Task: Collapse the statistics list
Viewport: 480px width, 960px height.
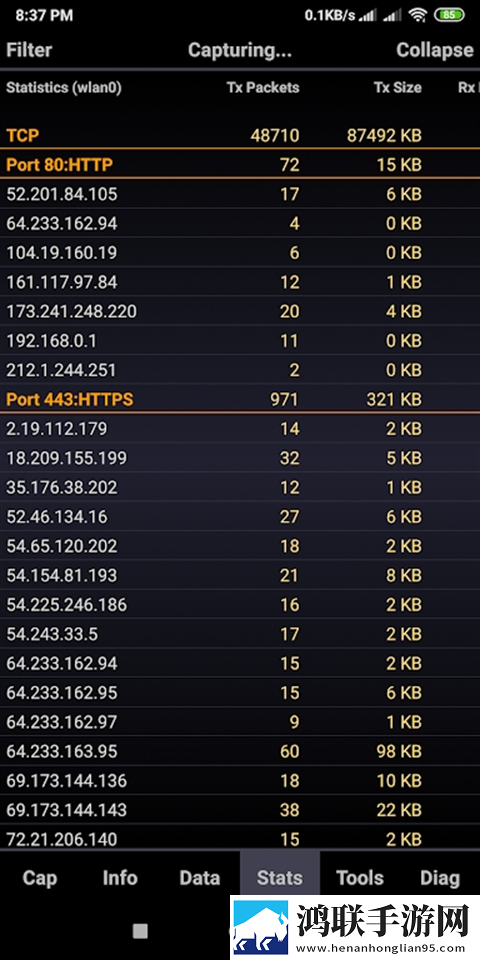Action: tap(435, 50)
